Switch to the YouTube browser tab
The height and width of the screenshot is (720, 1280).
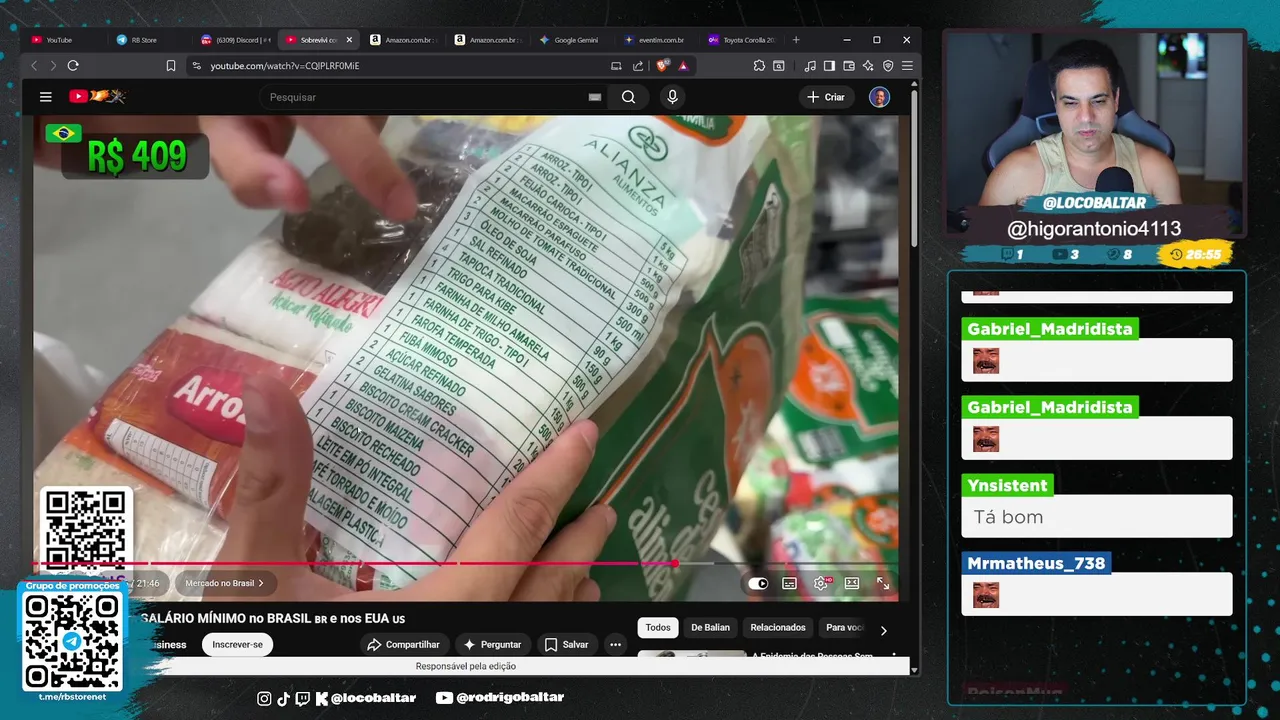click(x=64, y=40)
